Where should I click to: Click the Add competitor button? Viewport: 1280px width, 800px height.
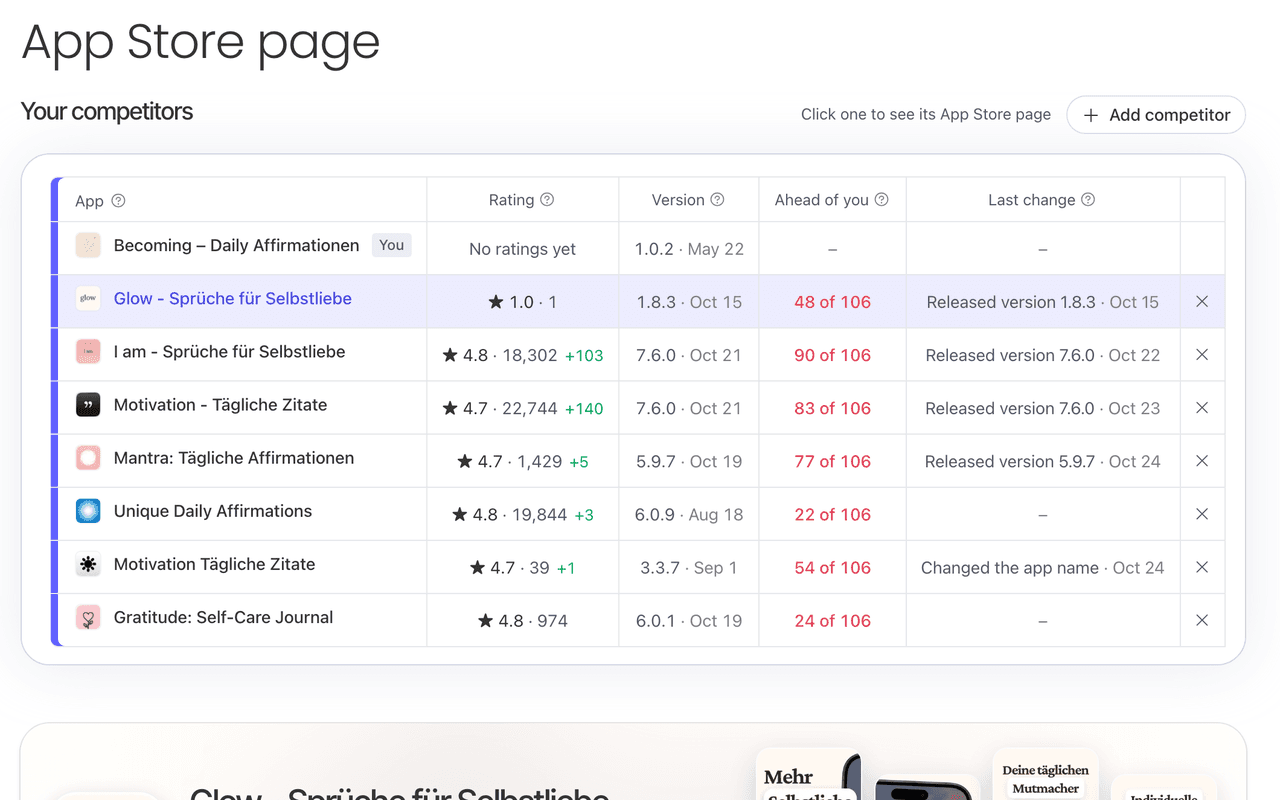[1155, 115]
